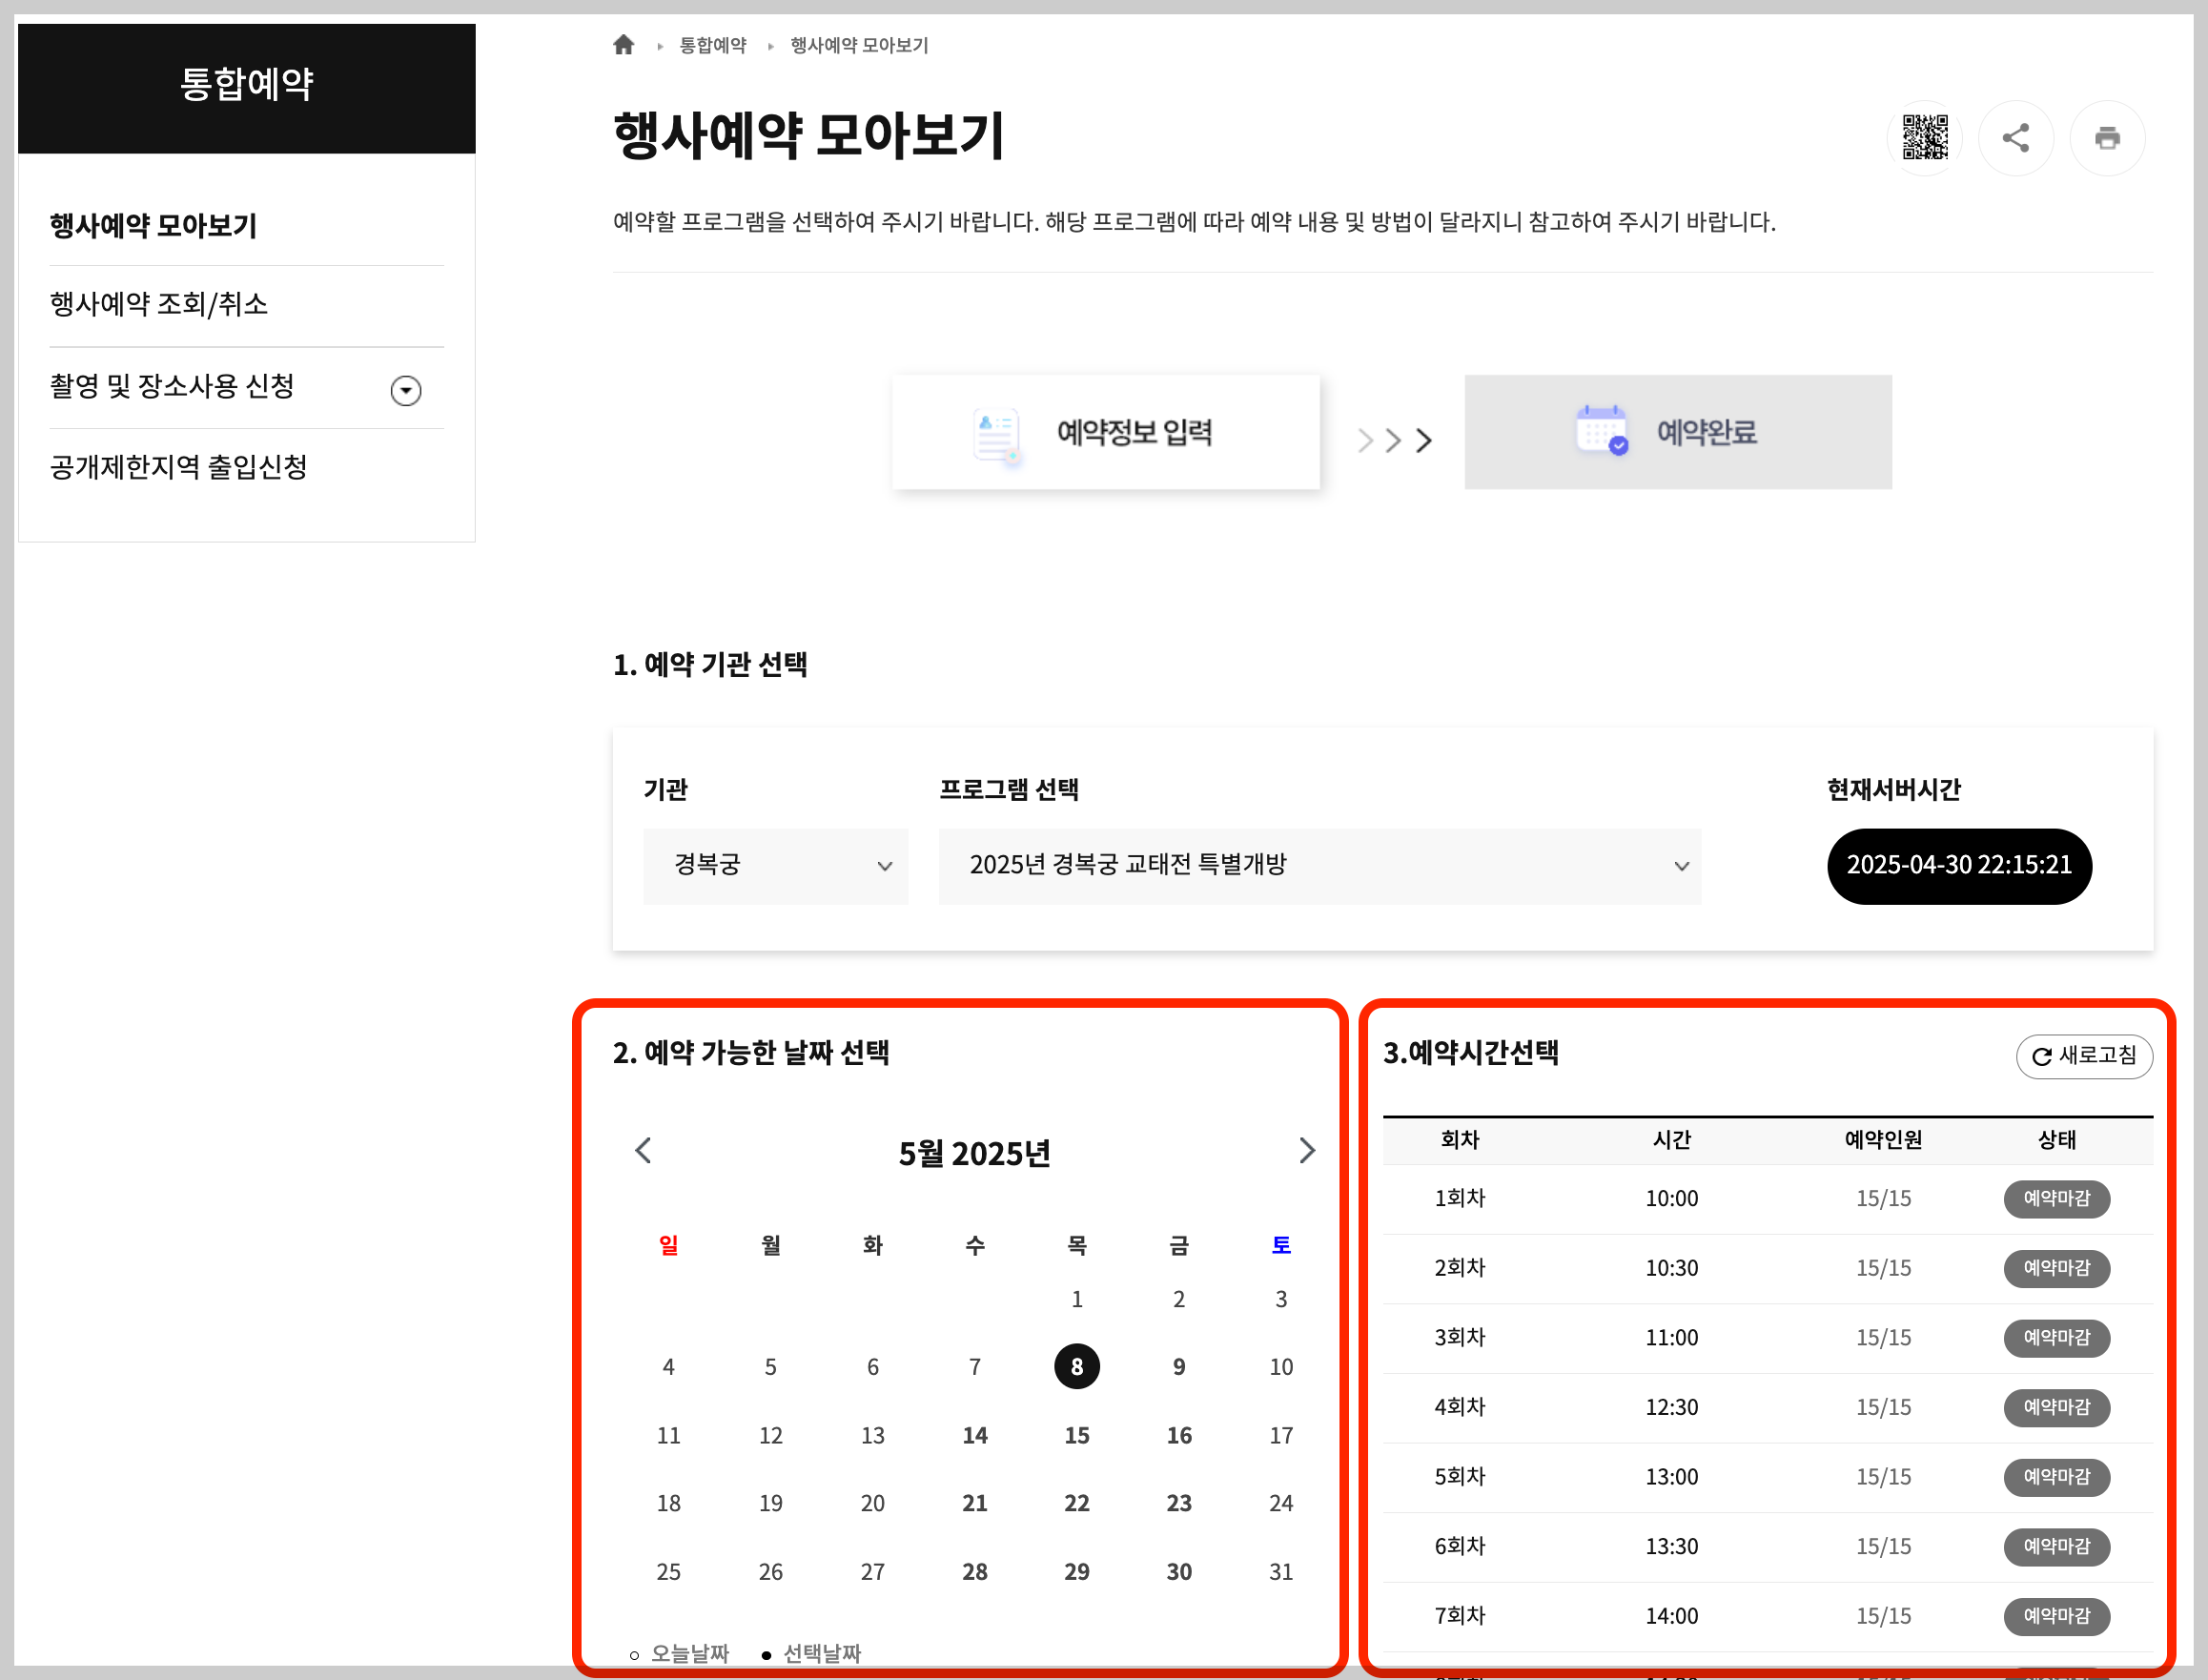Click the print icon
Image resolution: width=2208 pixels, height=1680 pixels.
pyautogui.click(x=2108, y=138)
